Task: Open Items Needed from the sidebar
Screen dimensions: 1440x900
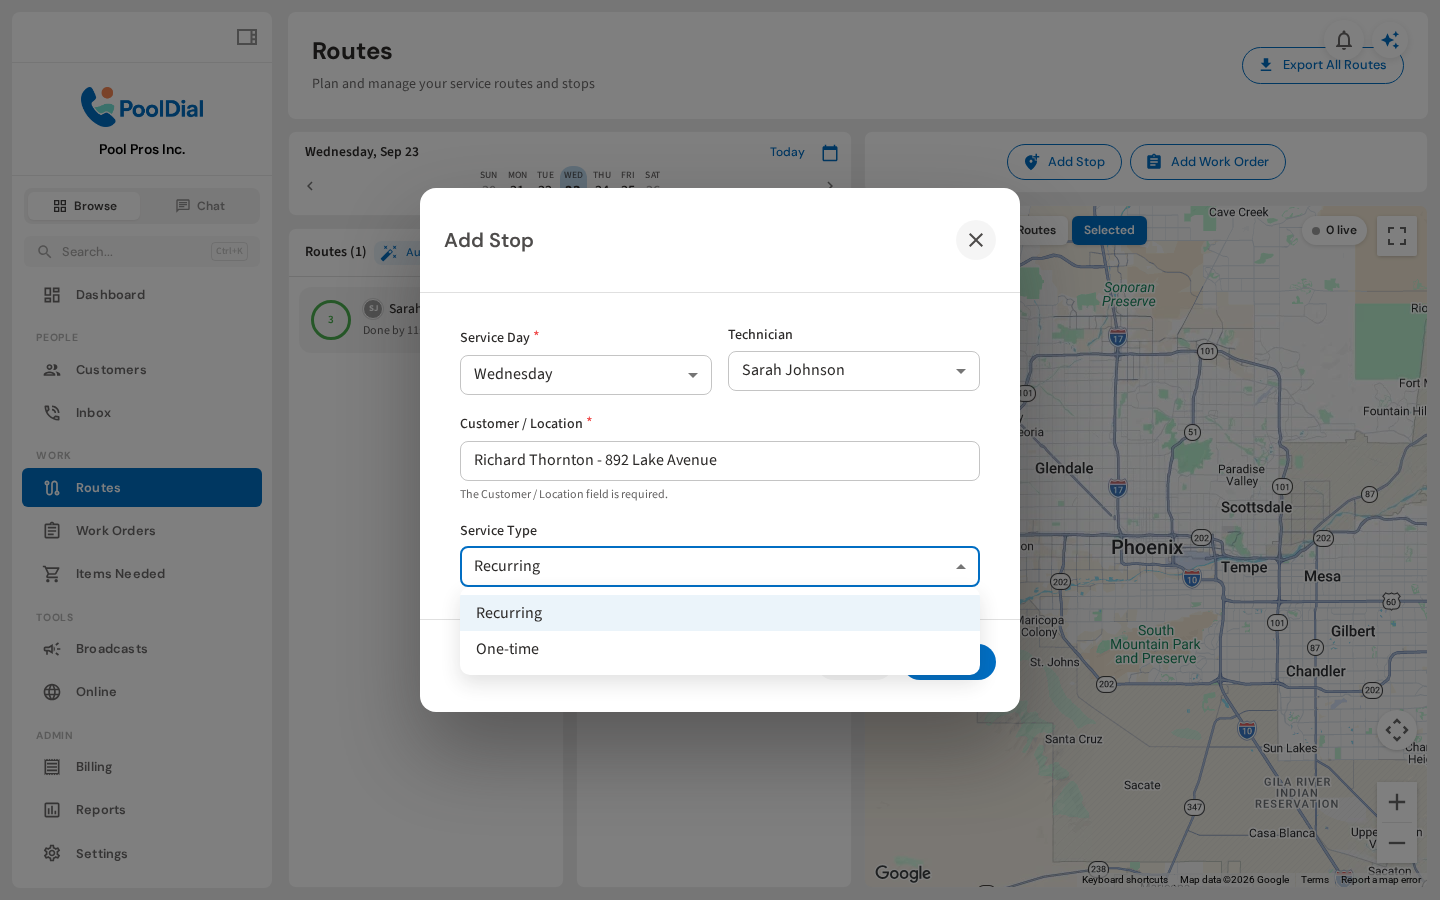Action: pos(142,574)
